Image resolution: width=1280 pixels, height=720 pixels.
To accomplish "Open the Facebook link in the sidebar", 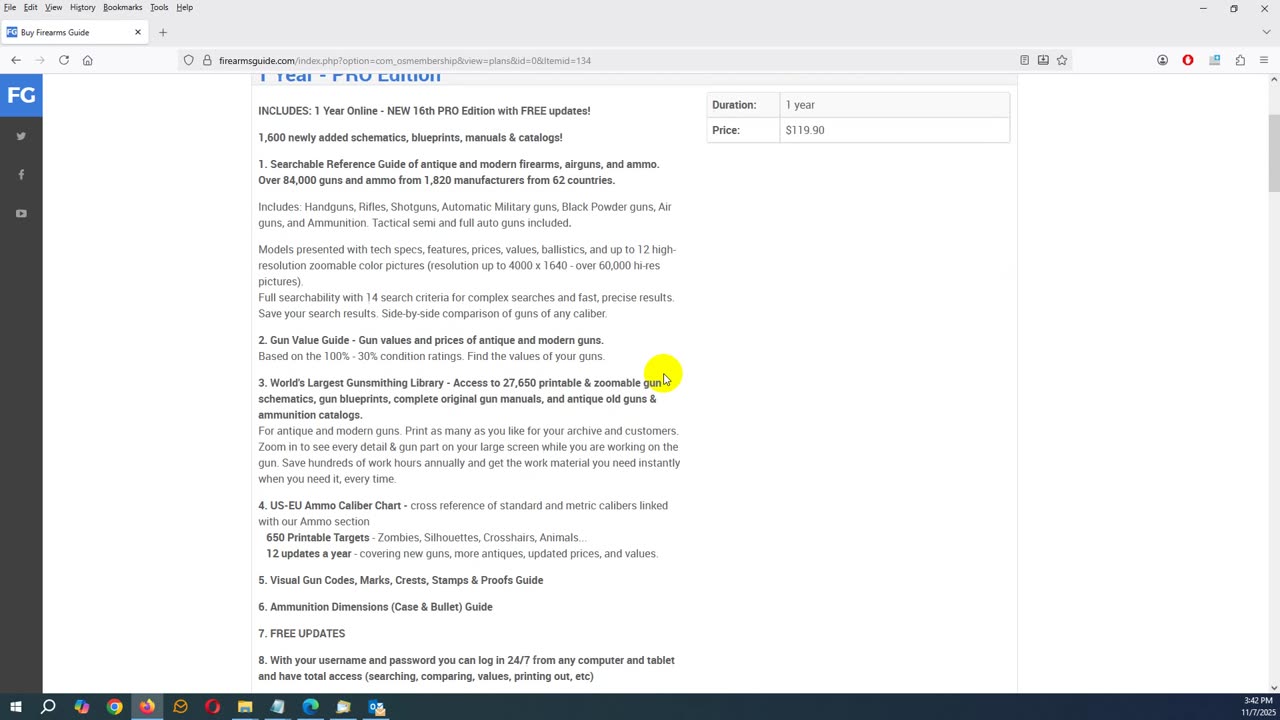I will click(x=21, y=175).
